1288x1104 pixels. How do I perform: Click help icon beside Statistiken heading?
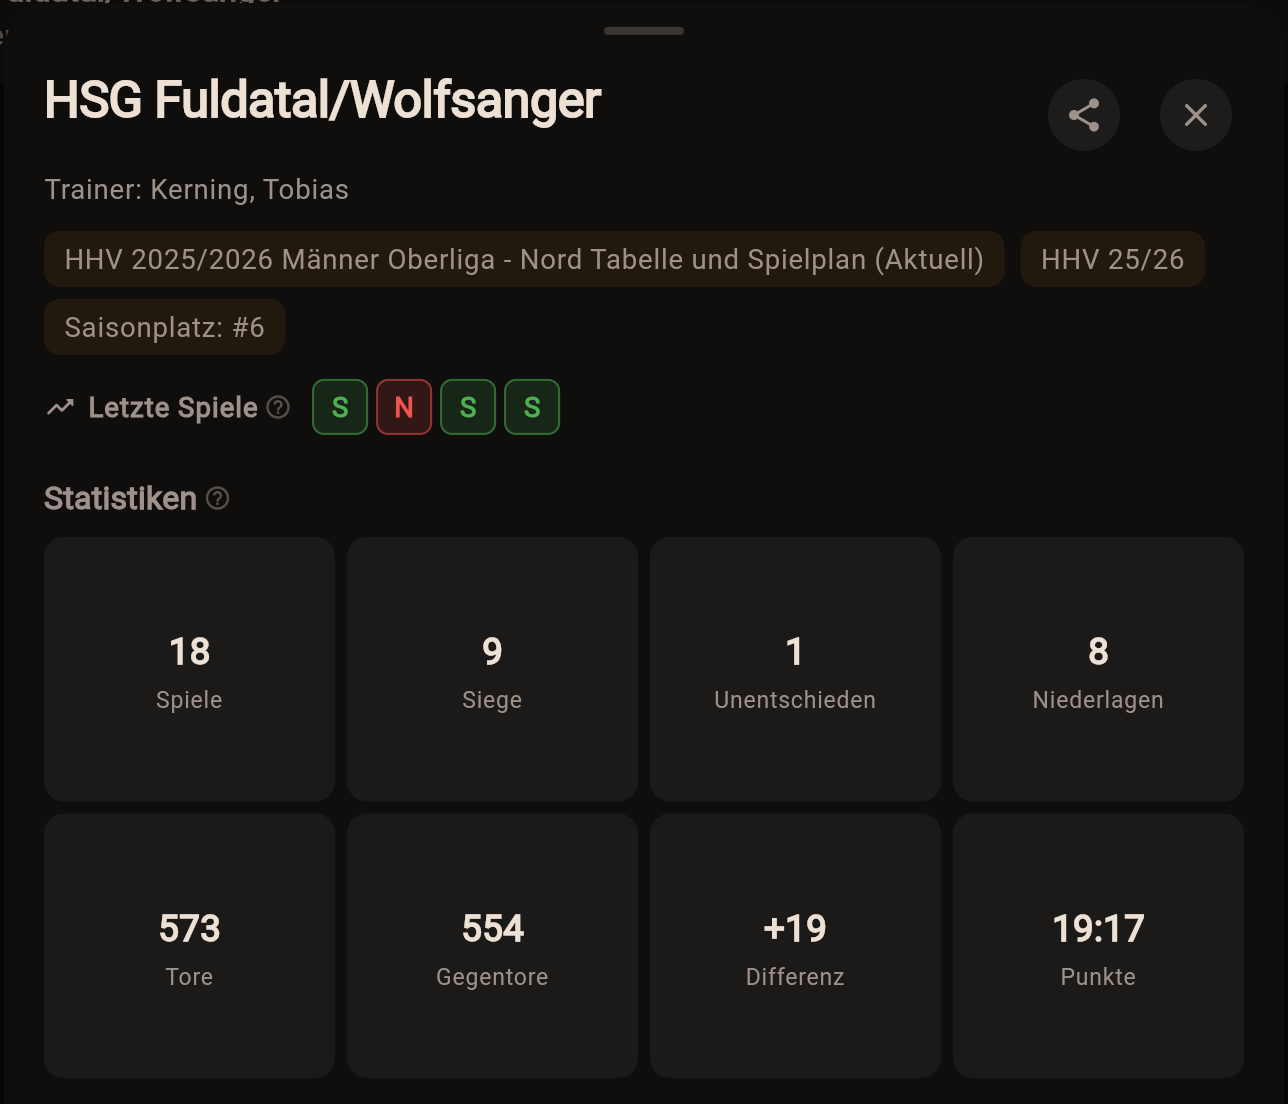tap(217, 498)
